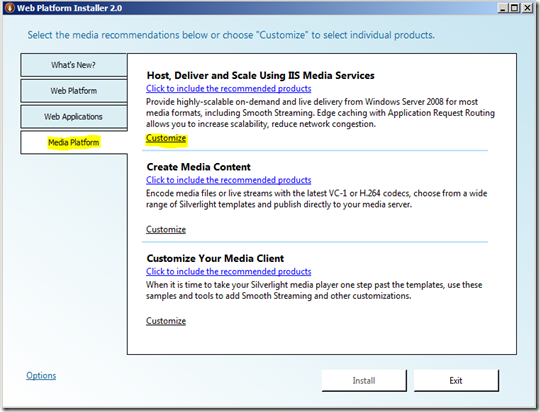Viewport: 540px width, 412px height.
Task: Click the Customize Your Media Client heading
Action: pyautogui.click(x=215, y=258)
